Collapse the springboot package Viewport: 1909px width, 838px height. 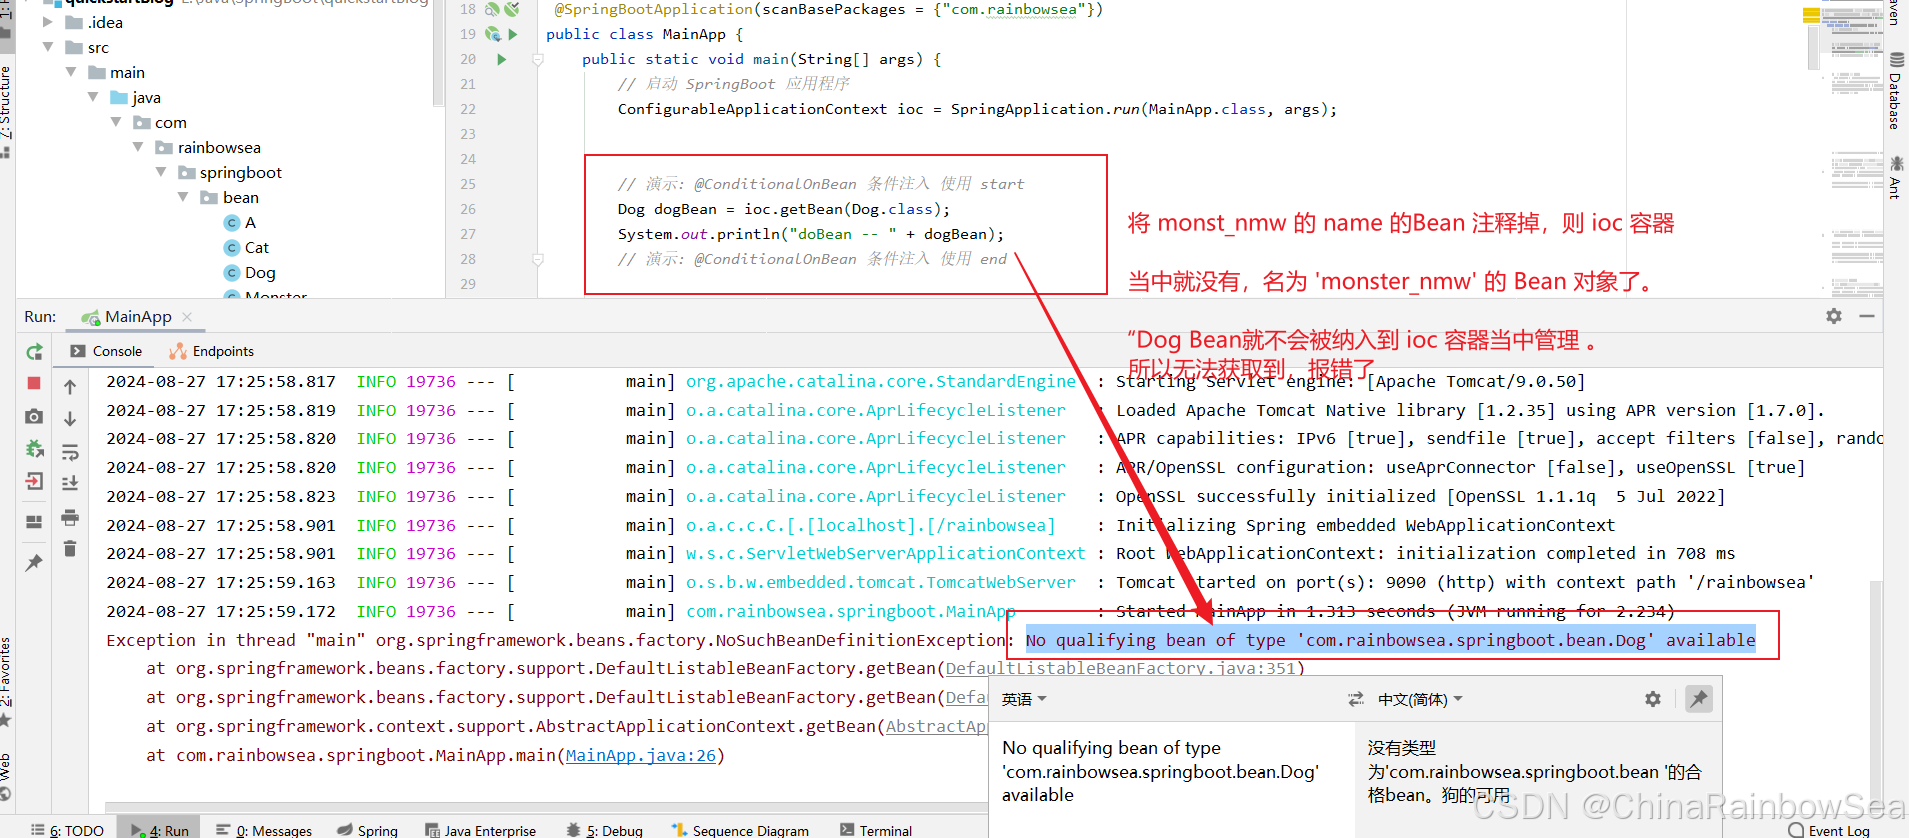[x=160, y=172]
